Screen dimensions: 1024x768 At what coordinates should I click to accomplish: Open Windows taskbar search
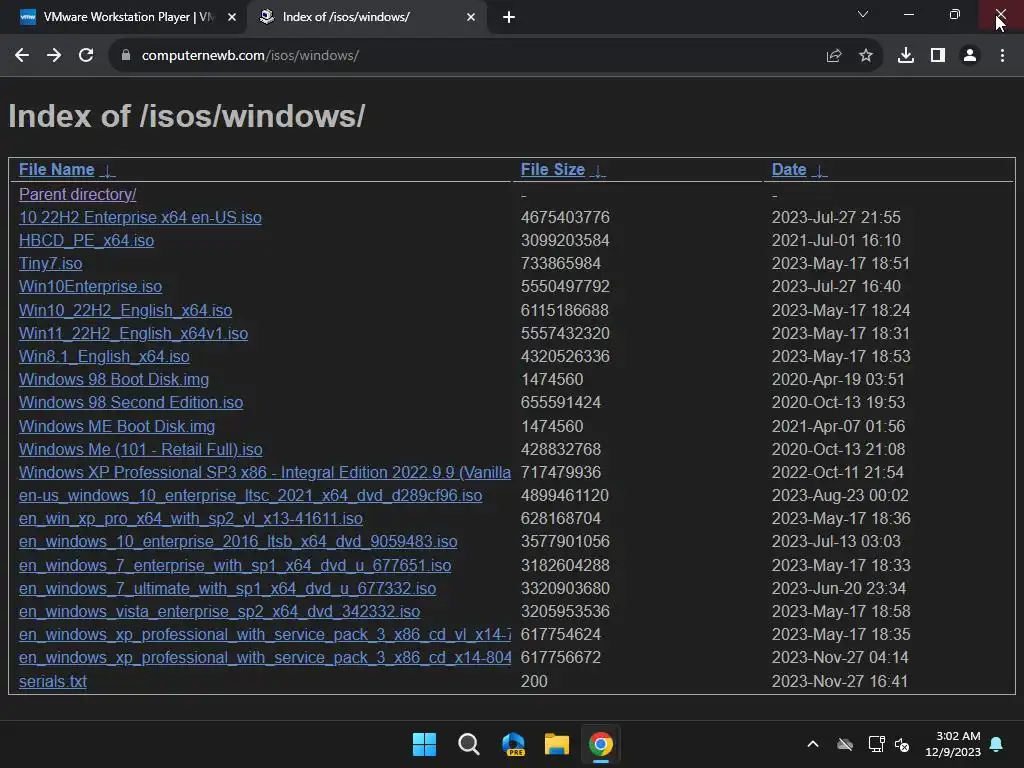pos(469,744)
